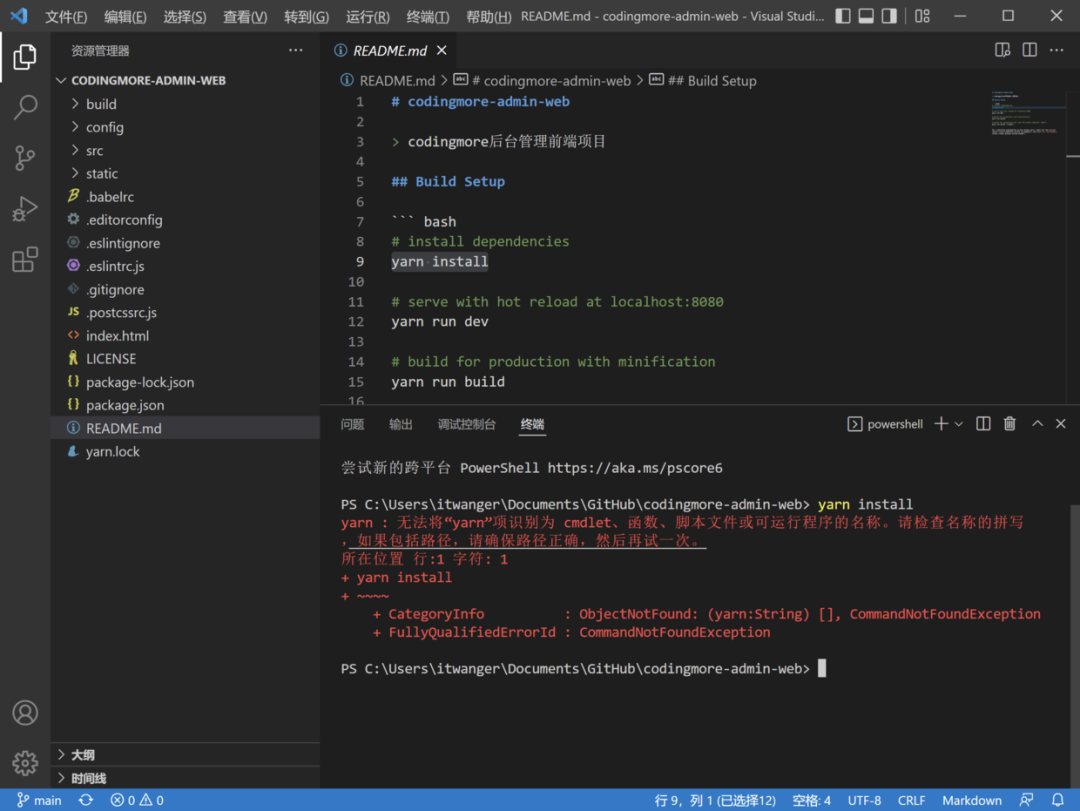The width and height of the screenshot is (1080, 811).
Task: Open Explorer more actions ellipsis
Action: [x=295, y=50]
